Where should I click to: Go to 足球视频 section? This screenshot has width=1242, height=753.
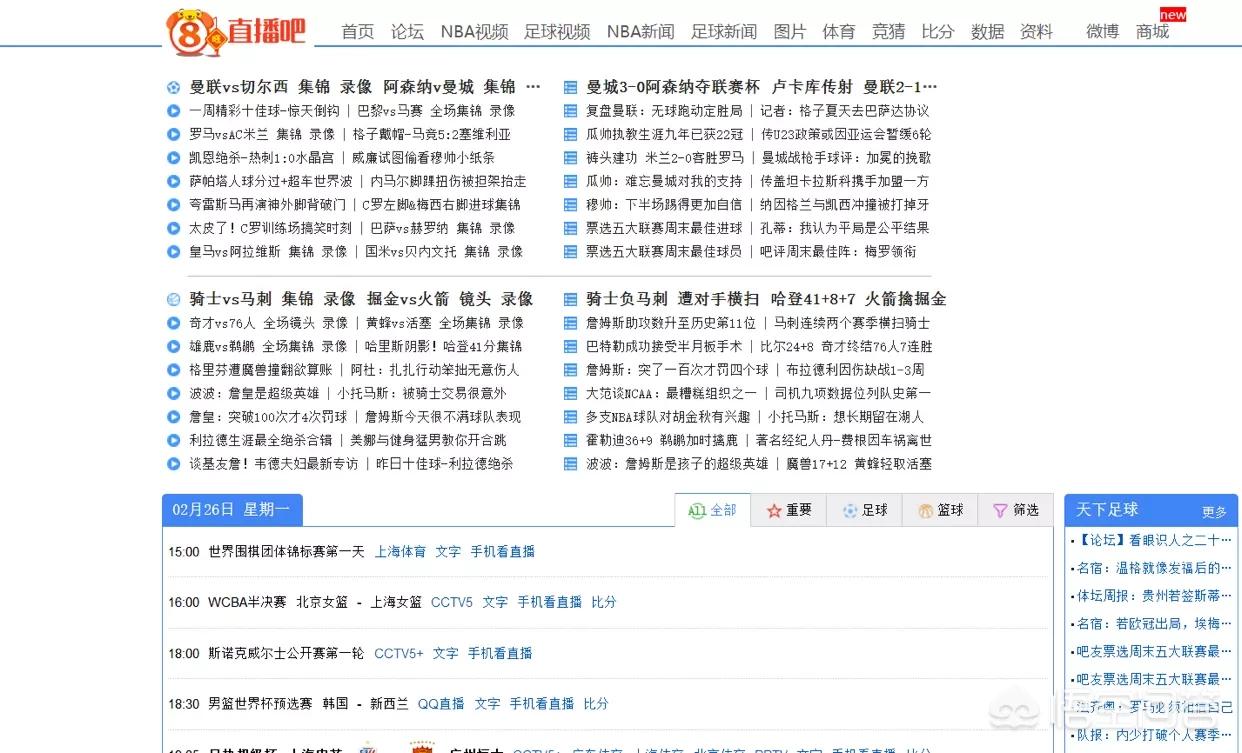pos(557,32)
